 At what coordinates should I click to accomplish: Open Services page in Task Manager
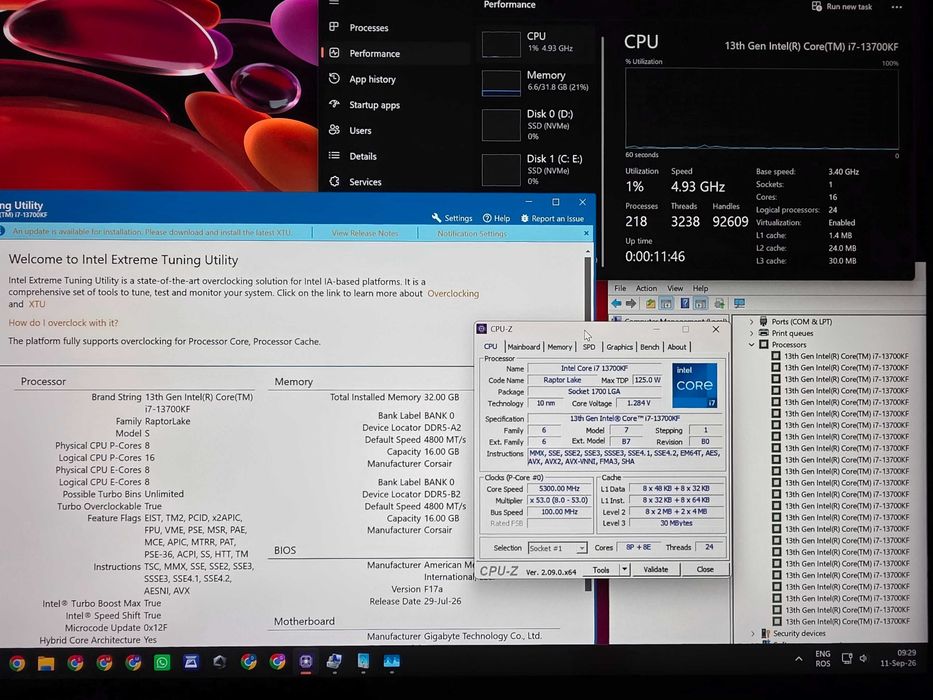click(x=364, y=182)
